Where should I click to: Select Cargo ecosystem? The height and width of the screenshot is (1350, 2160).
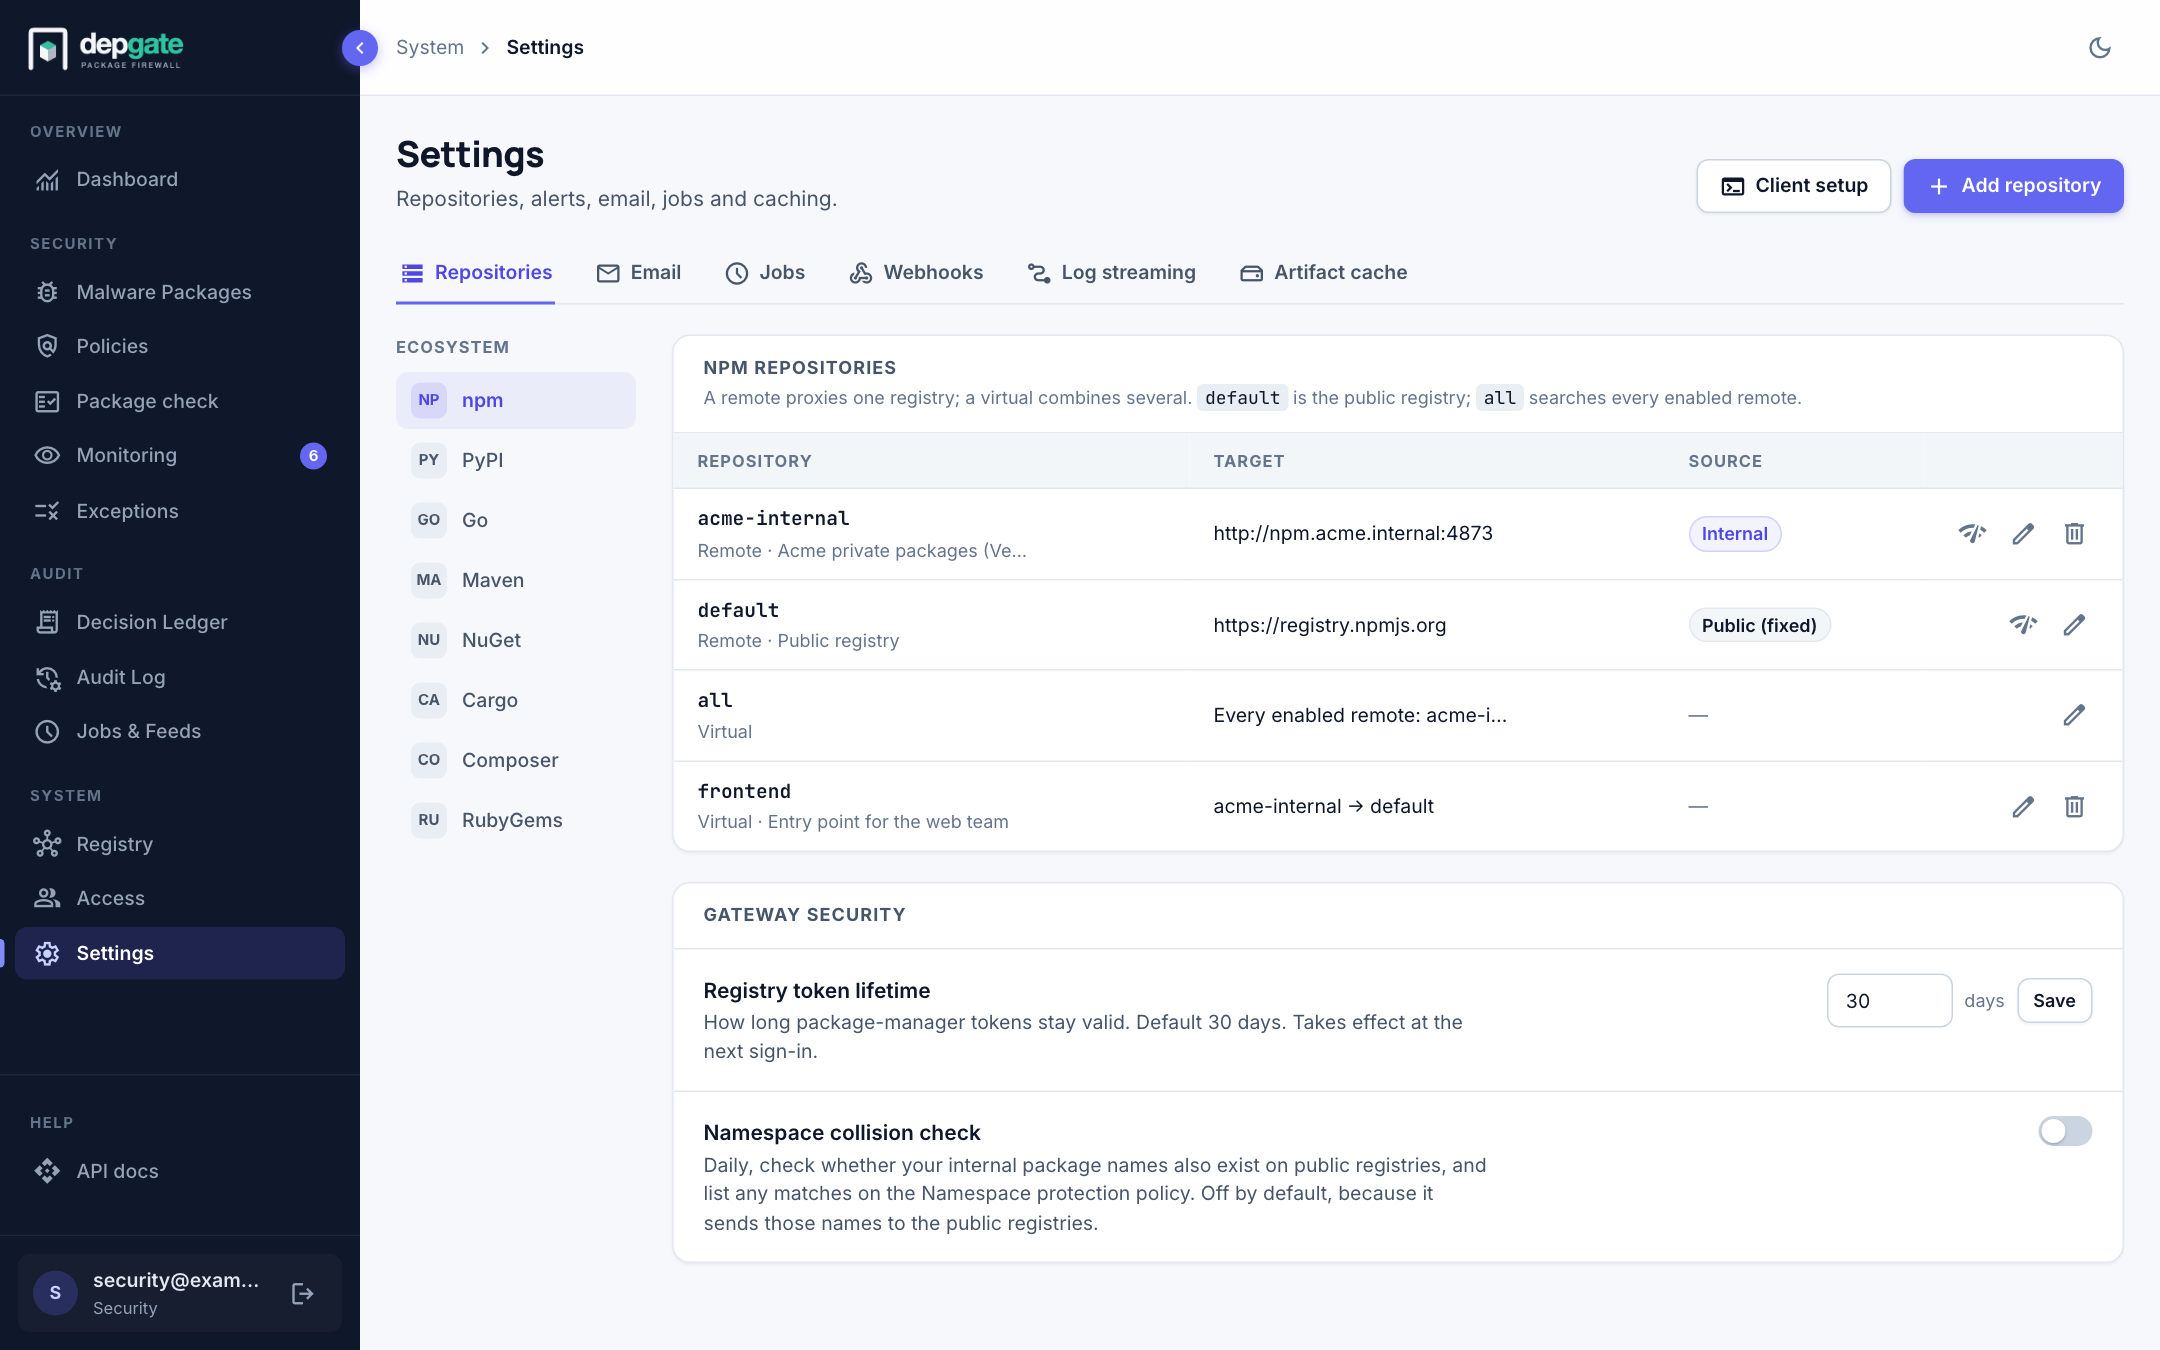pos(516,700)
